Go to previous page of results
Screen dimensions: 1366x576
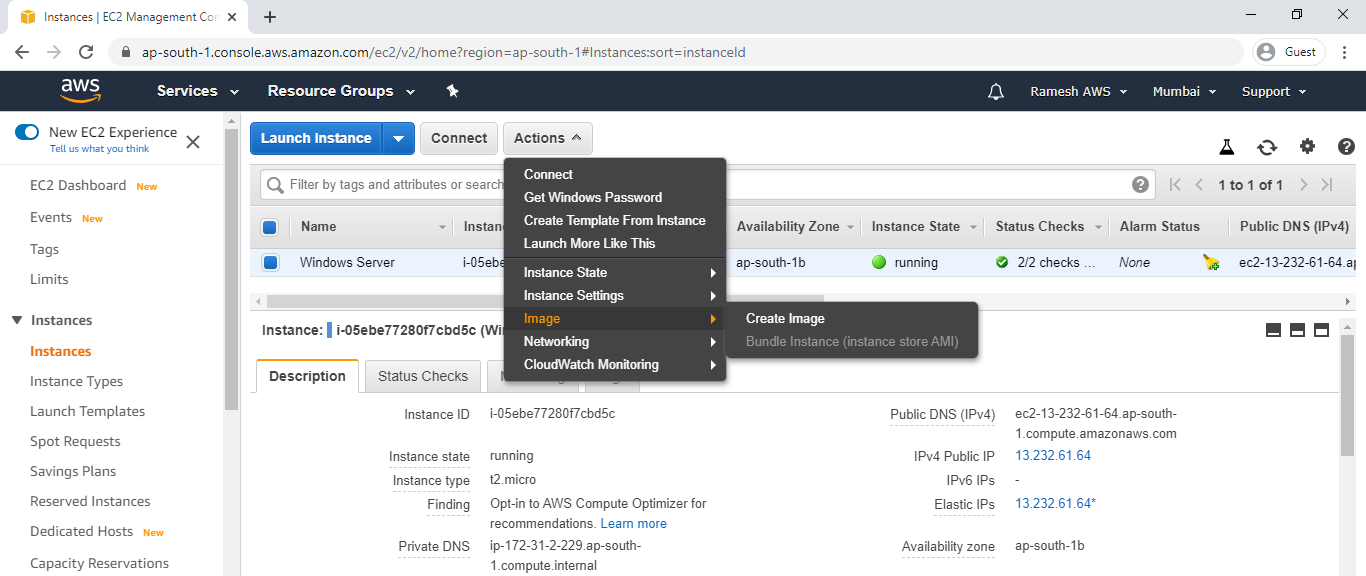click(x=1200, y=185)
